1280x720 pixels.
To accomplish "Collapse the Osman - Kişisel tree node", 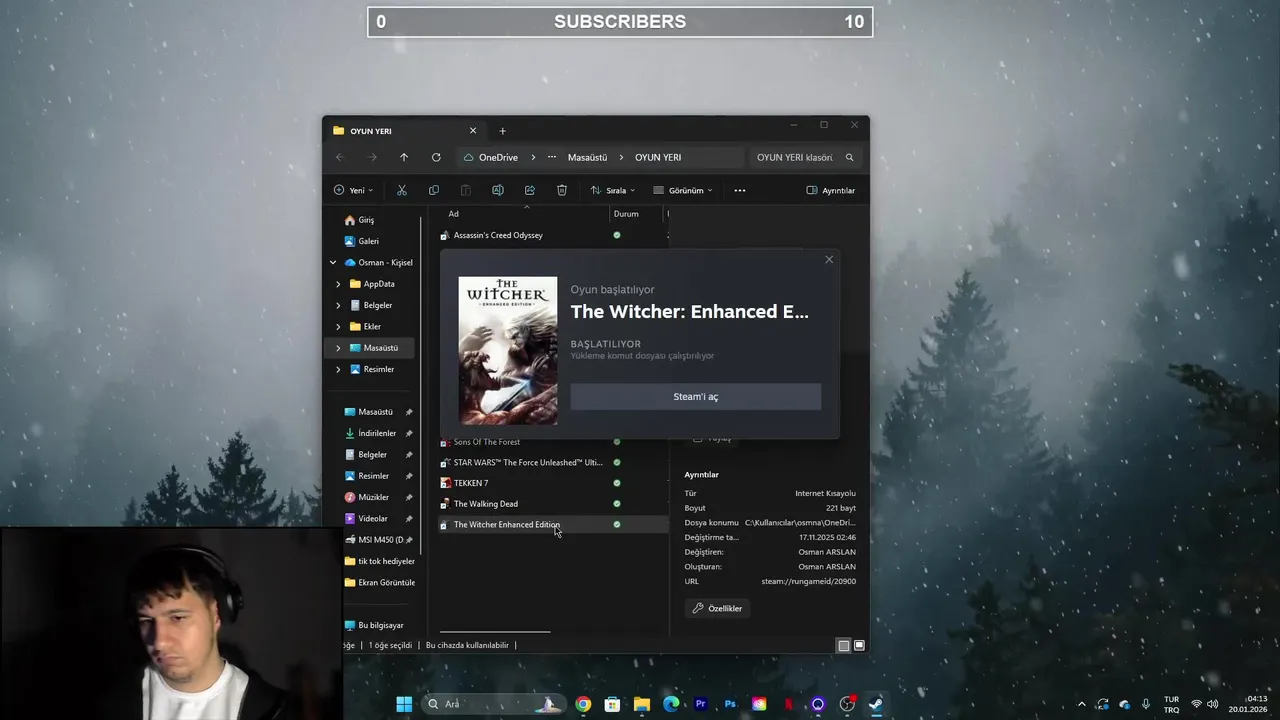I will pyautogui.click(x=333, y=263).
